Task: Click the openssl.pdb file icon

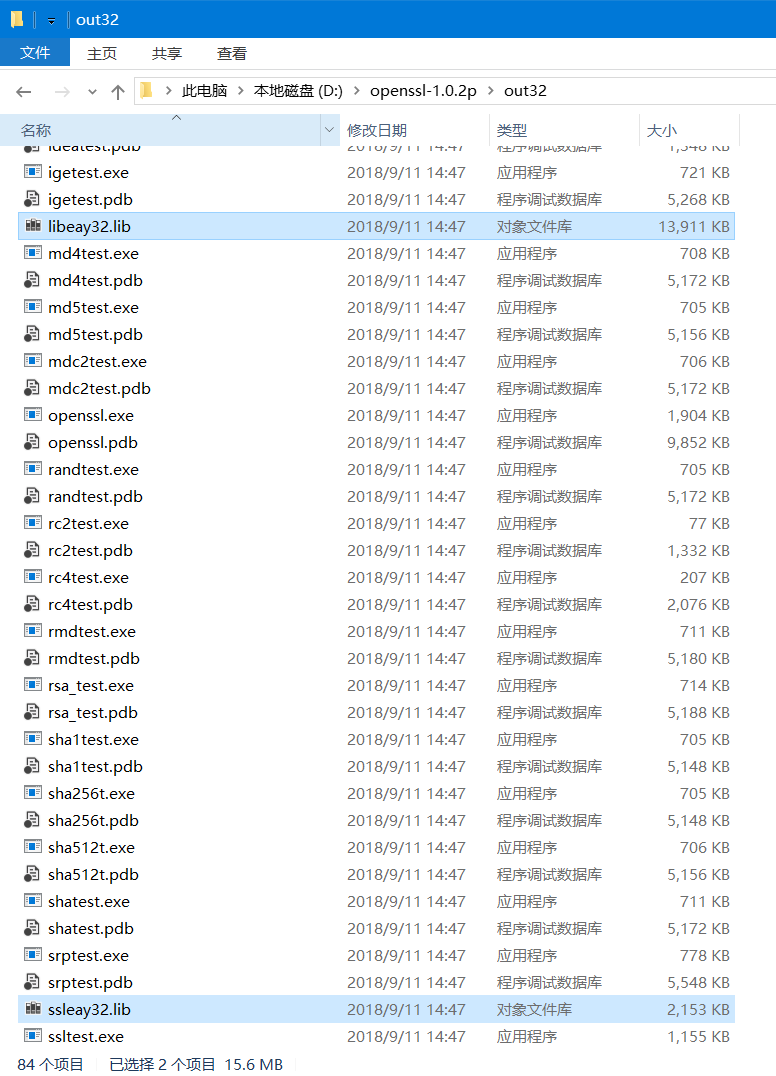Action: tap(32, 442)
